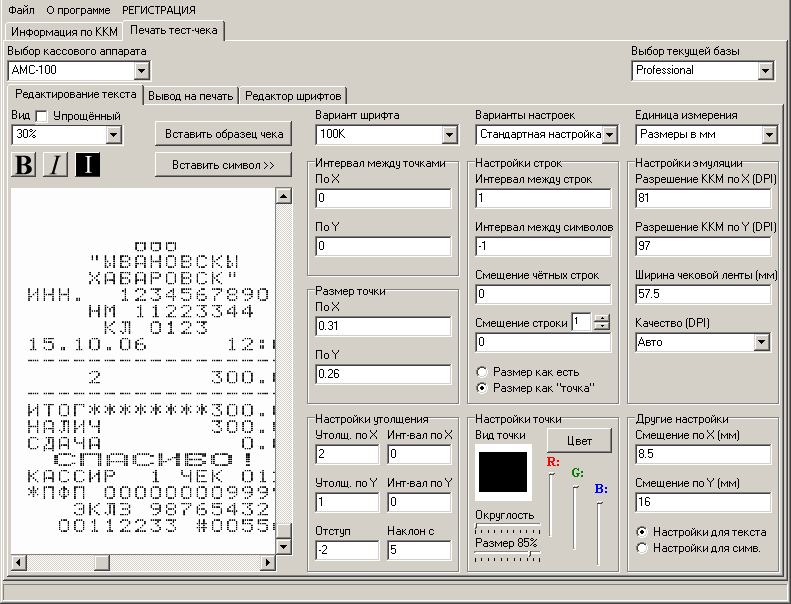Click Вставить образец чека button
Screen dimensions: 791x604
click(x=223, y=134)
